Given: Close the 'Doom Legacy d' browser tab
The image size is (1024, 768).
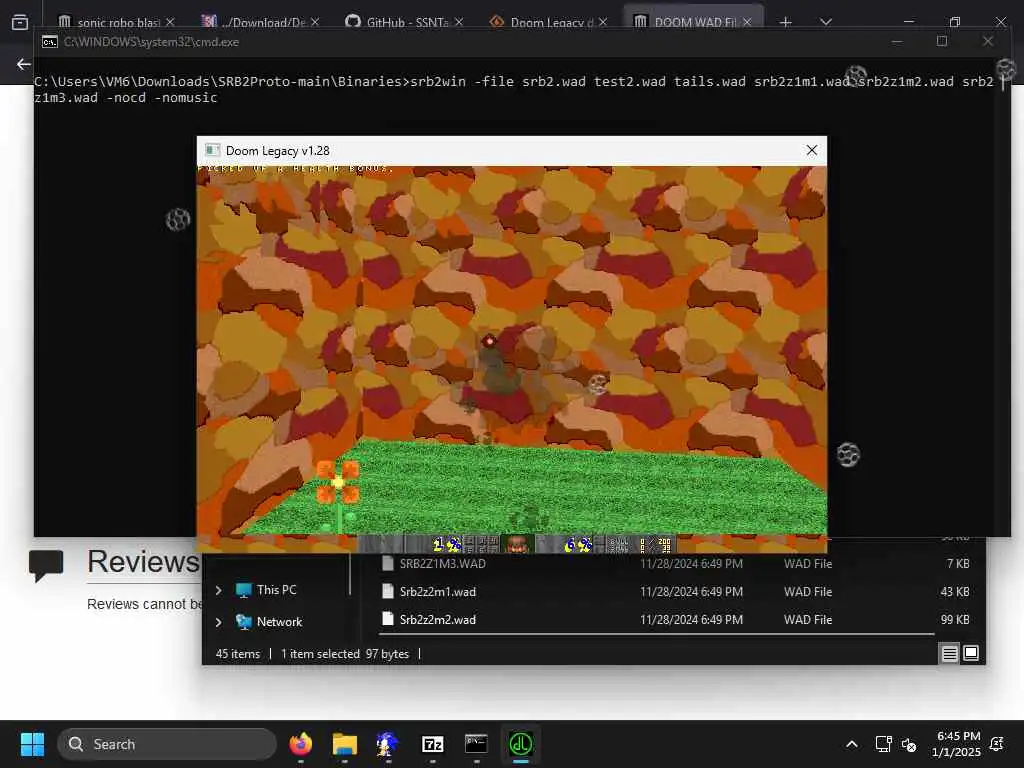Looking at the screenshot, I should pyautogui.click(x=603, y=22).
